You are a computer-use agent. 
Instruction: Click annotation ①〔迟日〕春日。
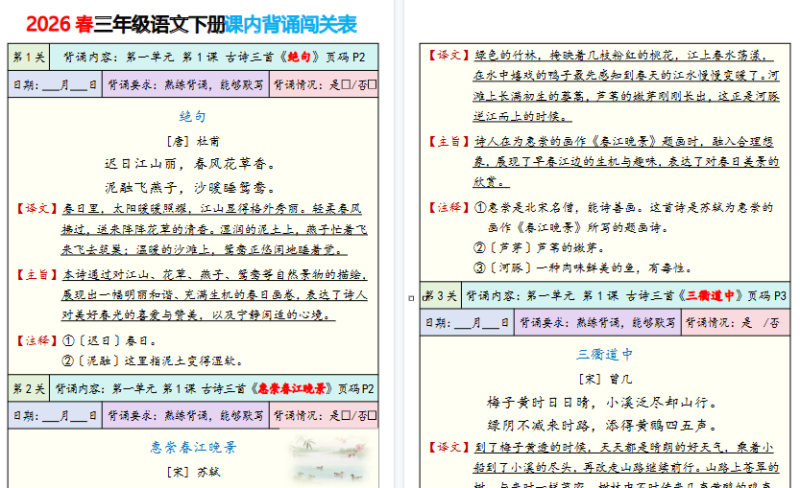(110, 340)
